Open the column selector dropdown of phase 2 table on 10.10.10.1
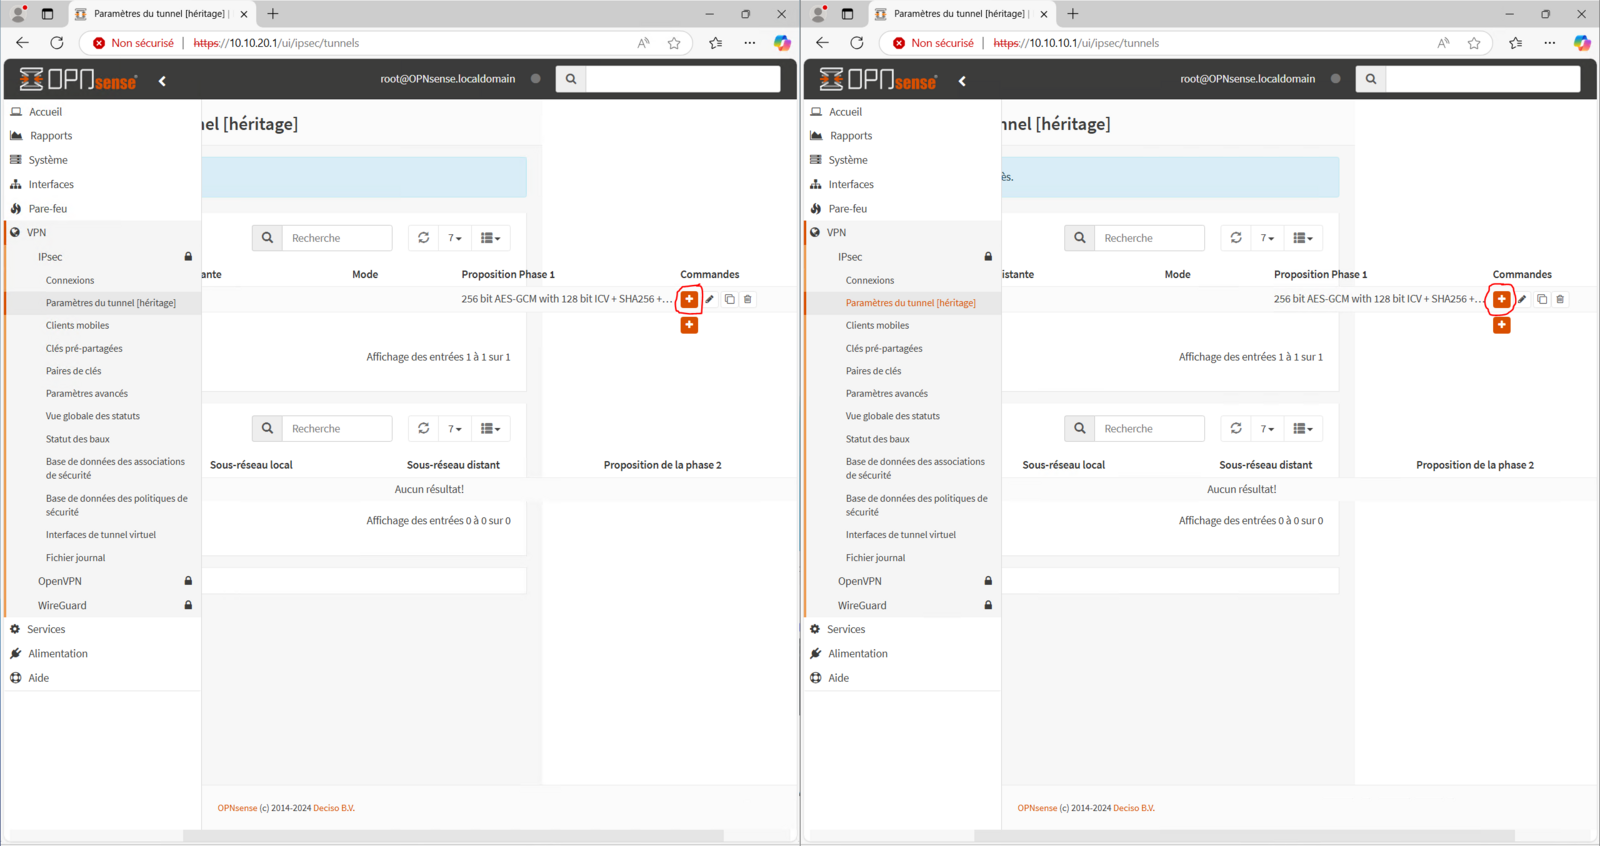Screen dimensions: 1600x846 [x=1302, y=428]
